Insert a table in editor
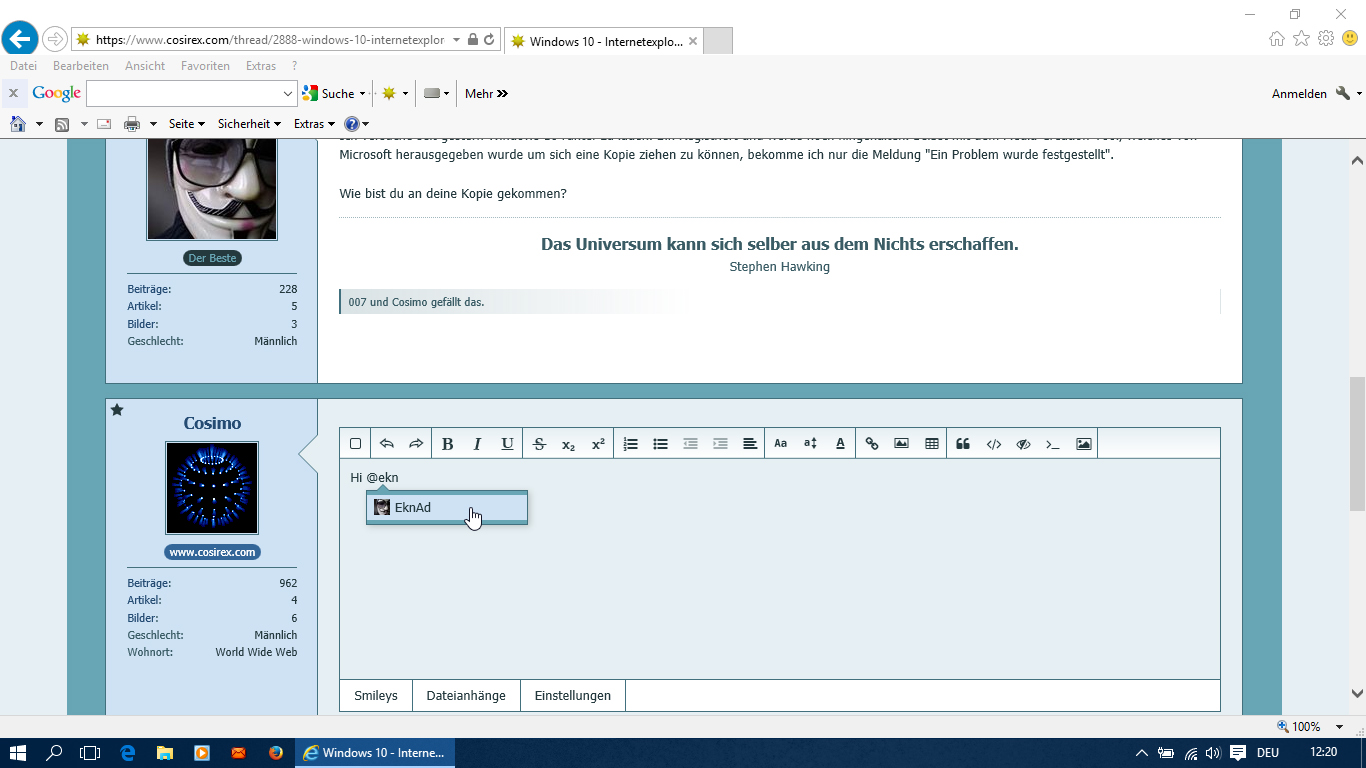The image size is (1366, 768). (932, 444)
